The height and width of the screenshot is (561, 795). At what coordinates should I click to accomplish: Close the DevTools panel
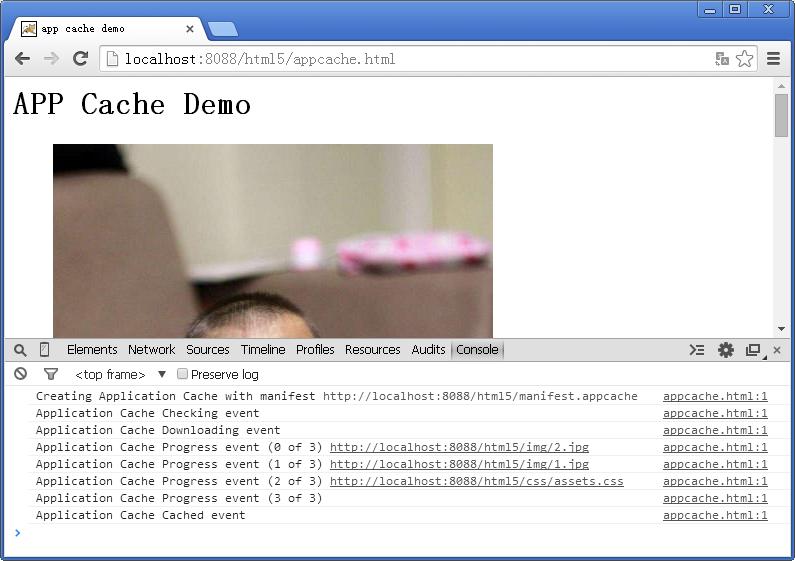(x=777, y=350)
